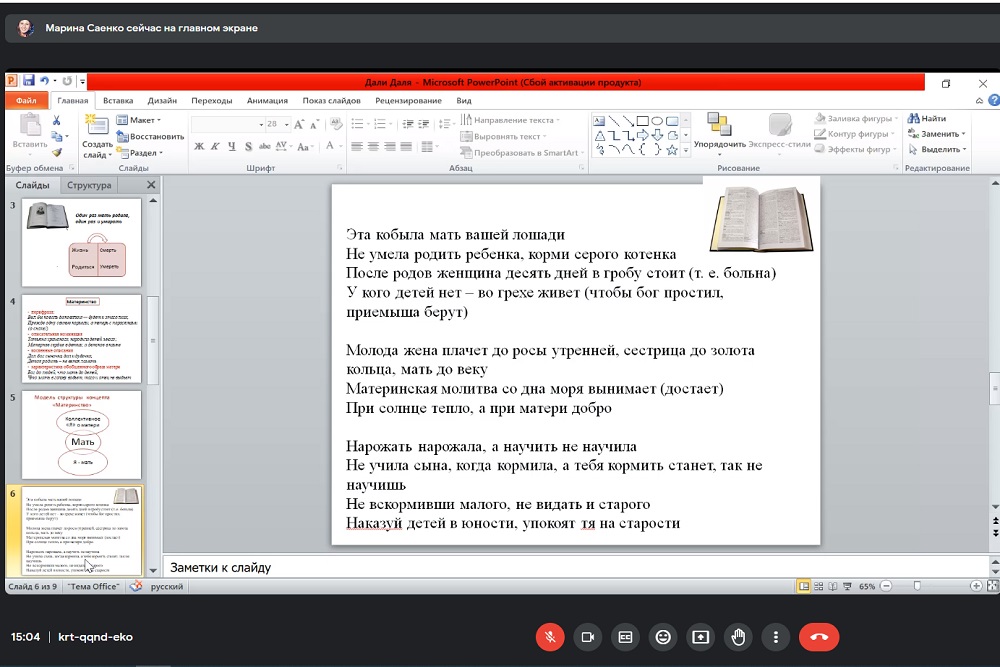Click the Create slide (Создать слайд) icon
This screenshot has height=667, width=1000.
tap(97, 125)
